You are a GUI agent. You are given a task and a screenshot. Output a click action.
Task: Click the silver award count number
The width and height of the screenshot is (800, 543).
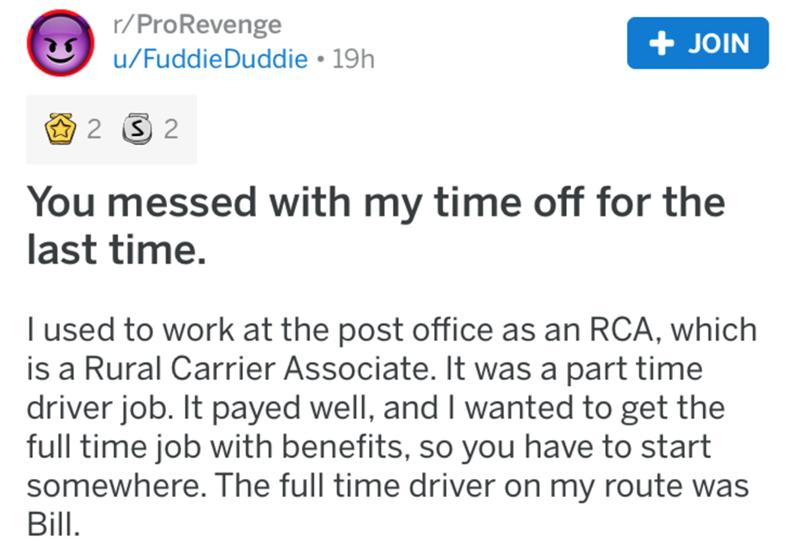coord(169,129)
